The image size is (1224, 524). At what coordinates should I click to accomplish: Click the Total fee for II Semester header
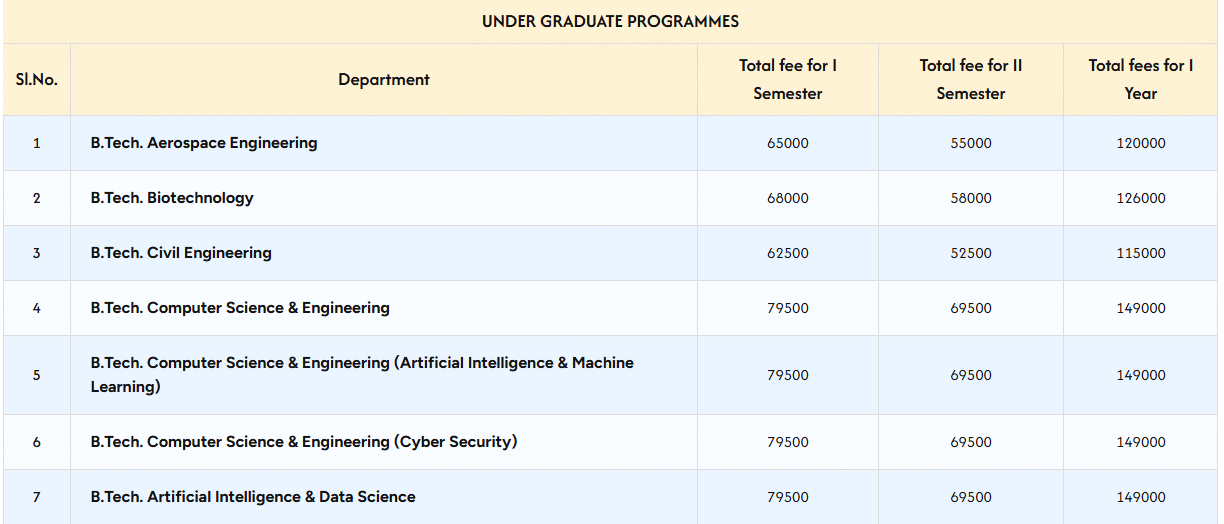click(971, 79)
